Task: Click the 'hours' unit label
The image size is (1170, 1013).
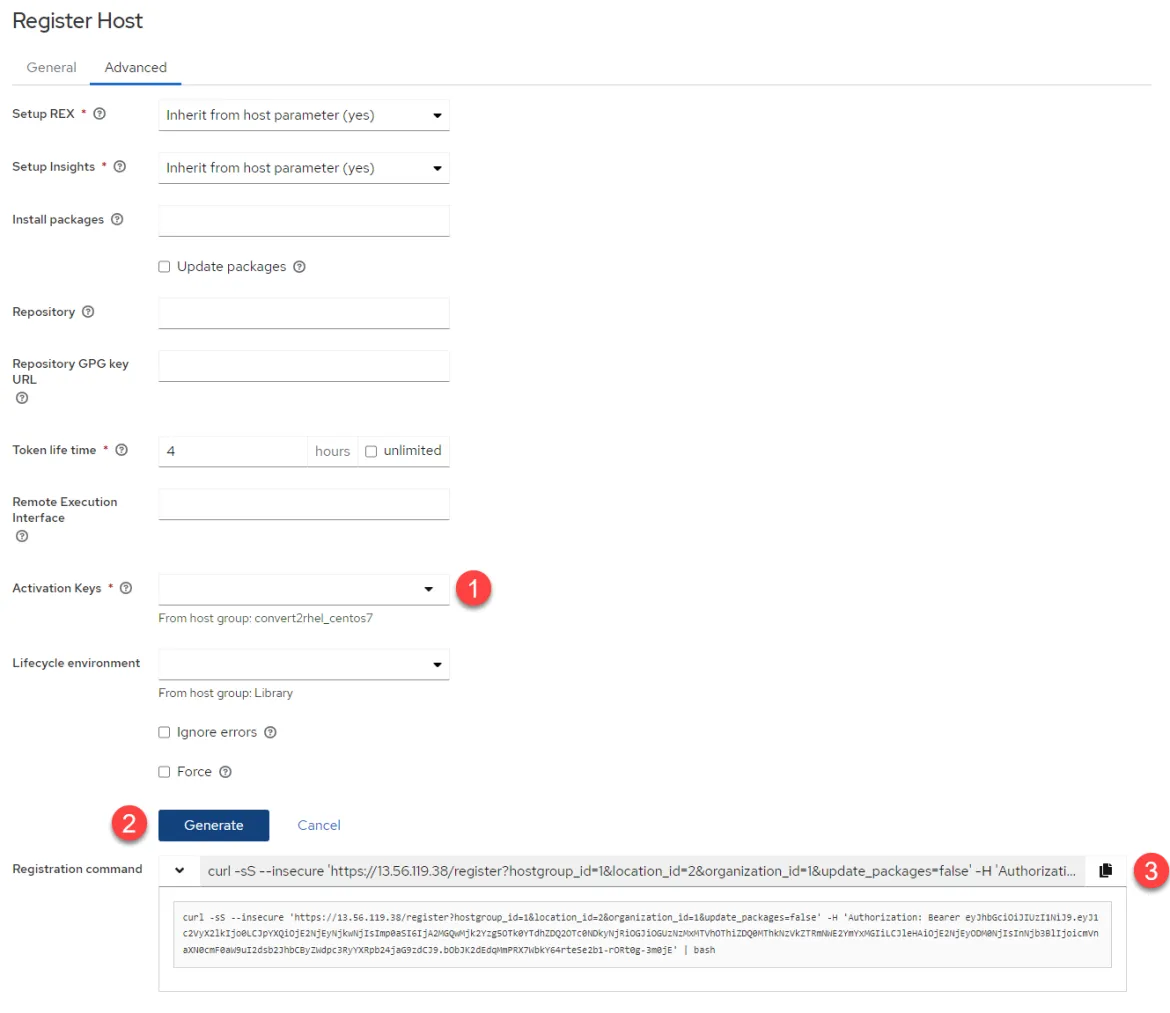Action: tap(332, 451)
